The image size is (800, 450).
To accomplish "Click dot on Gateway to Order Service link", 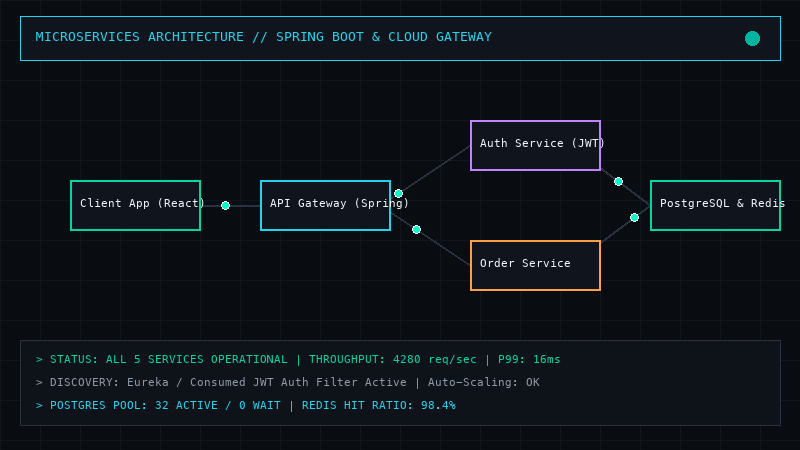I will 416,230.
